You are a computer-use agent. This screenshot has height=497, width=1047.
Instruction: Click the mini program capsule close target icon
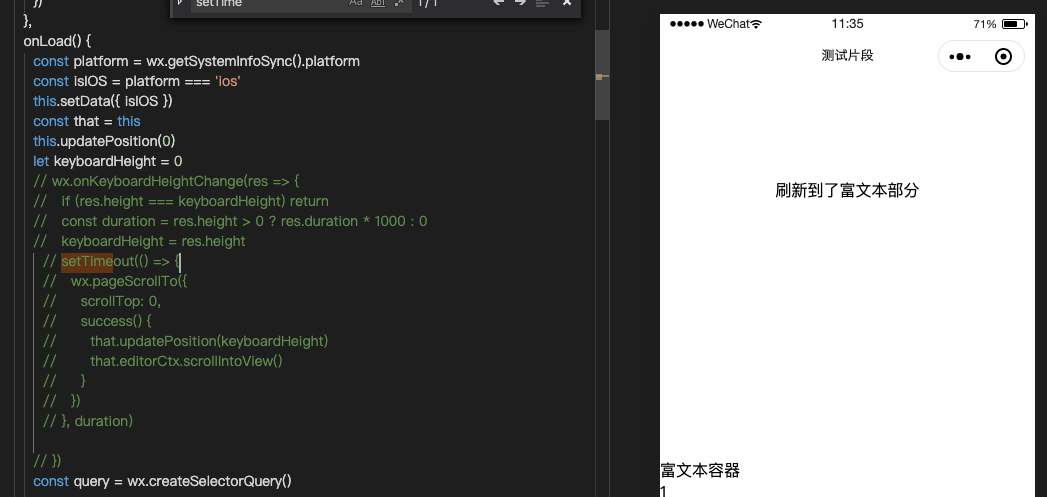click(x=1003, y=57)
